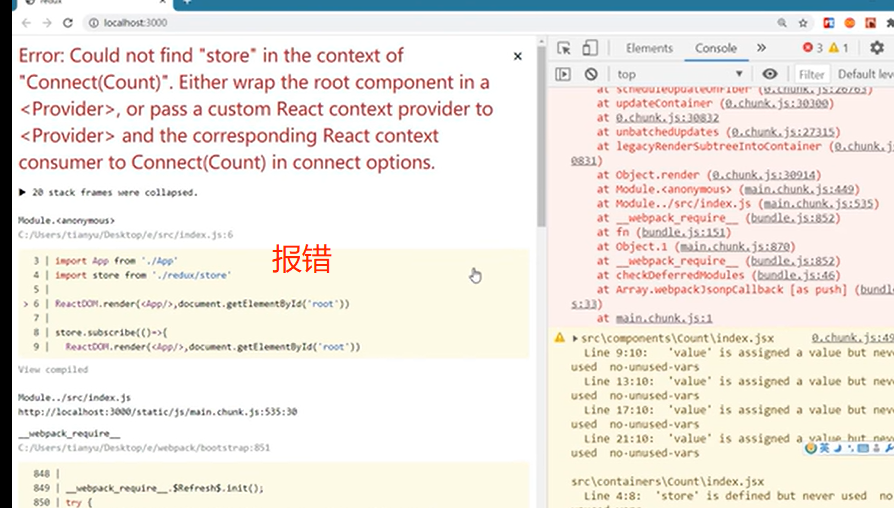Click the yellow warning count badge
Image resolution: width=894 pixels, height=508 pixels.
tap(839, 48)
